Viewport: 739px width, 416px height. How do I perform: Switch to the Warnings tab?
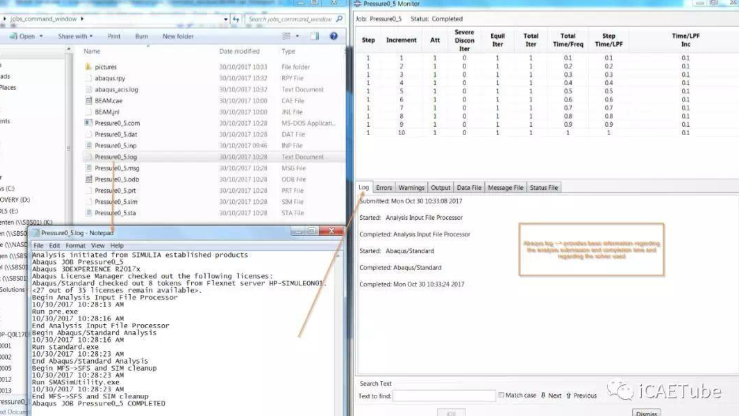(411, 188)
